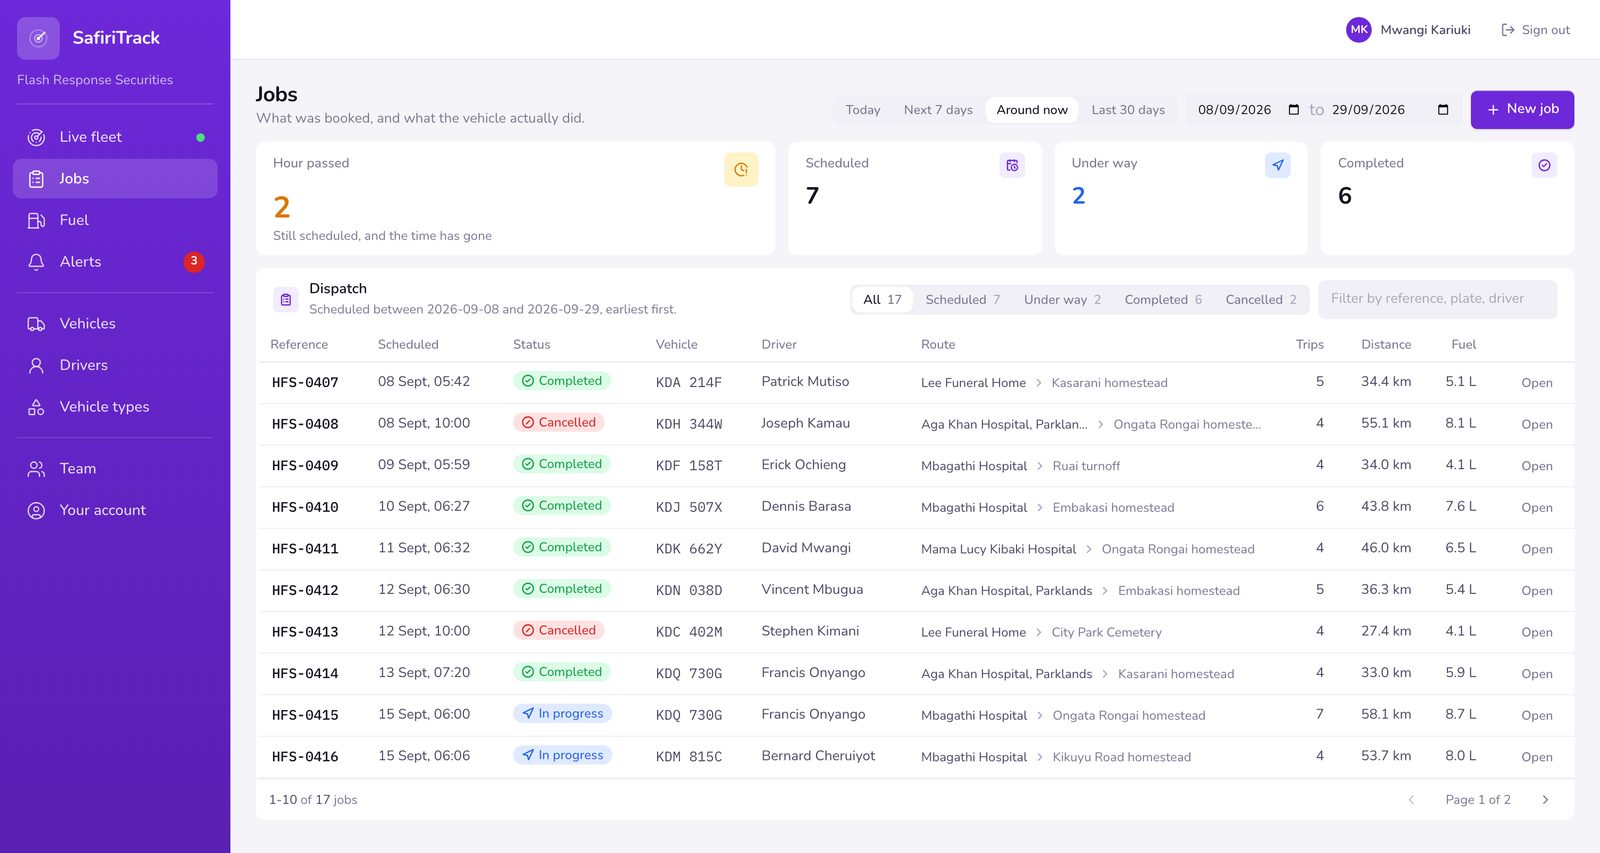Select the Vehicle types shapes icon

(36, 407)
